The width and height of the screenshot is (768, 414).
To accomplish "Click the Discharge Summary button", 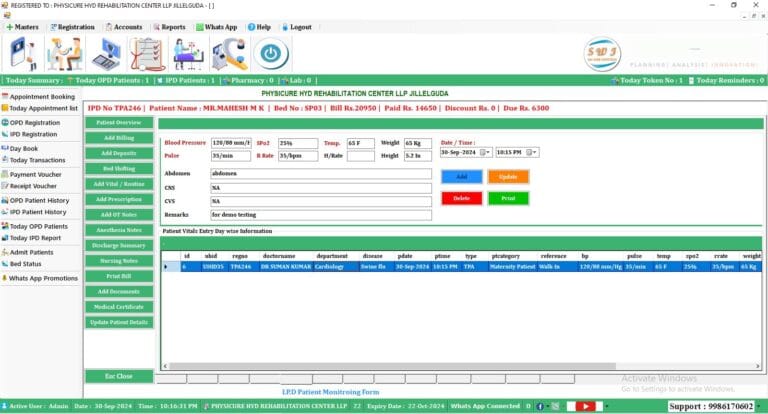I will click(119, 245).
